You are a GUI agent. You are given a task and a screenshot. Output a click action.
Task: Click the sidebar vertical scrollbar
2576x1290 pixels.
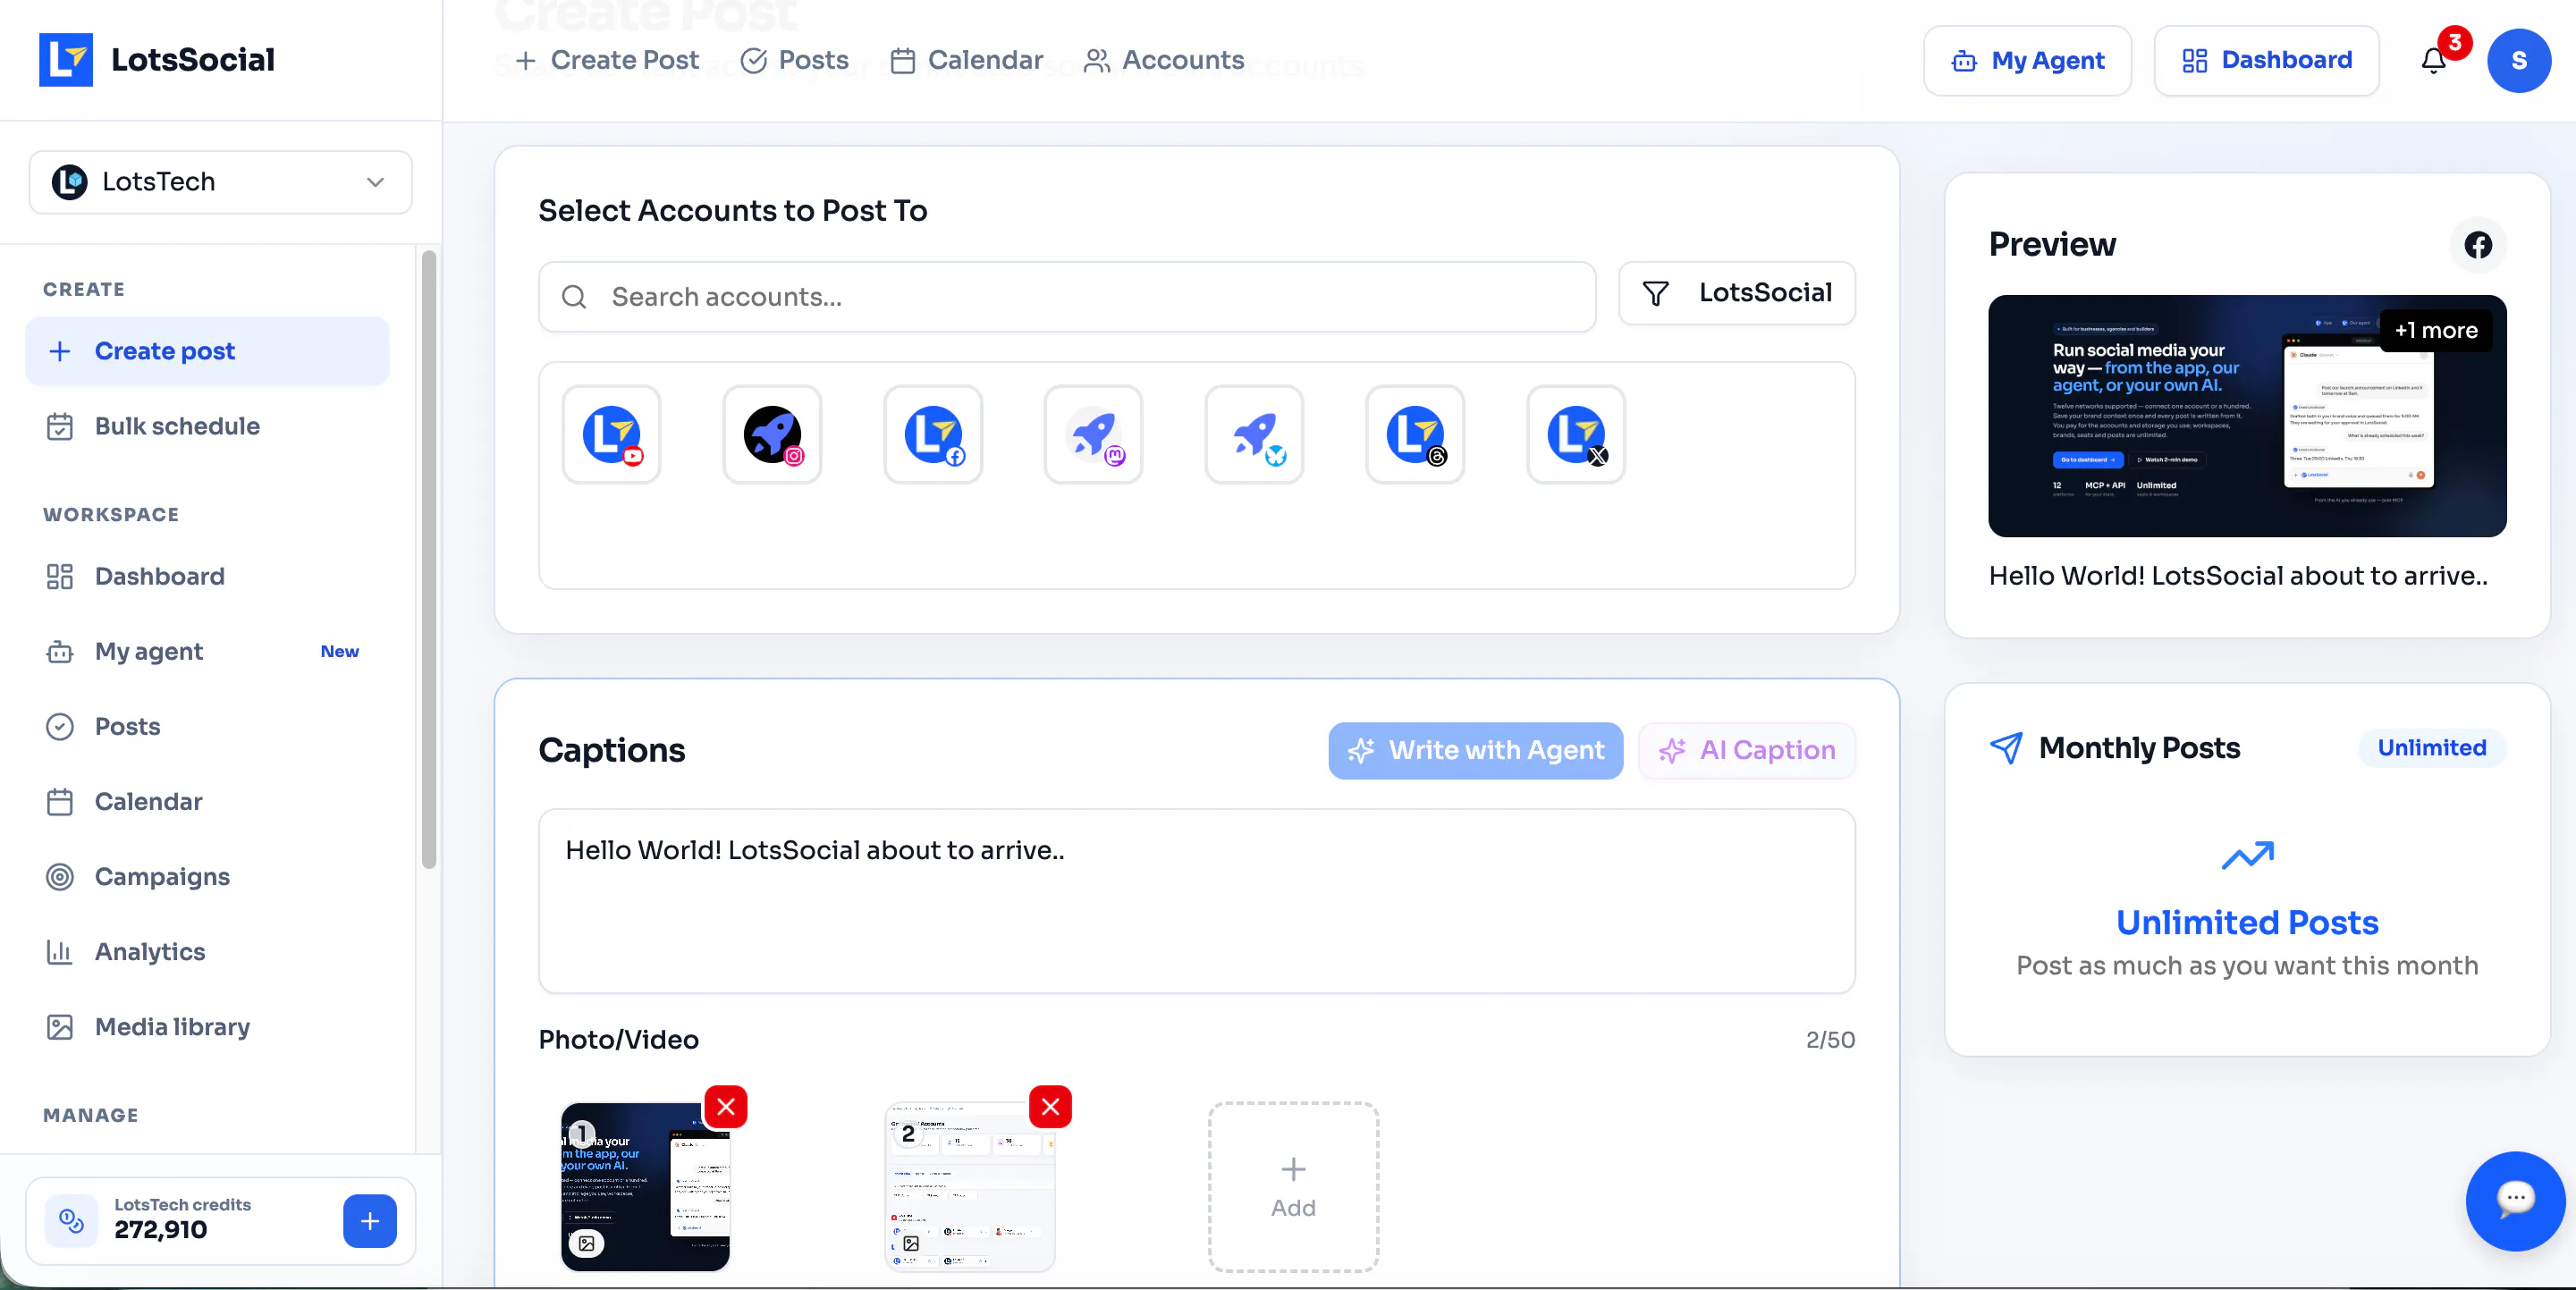[x=429, y=560]
